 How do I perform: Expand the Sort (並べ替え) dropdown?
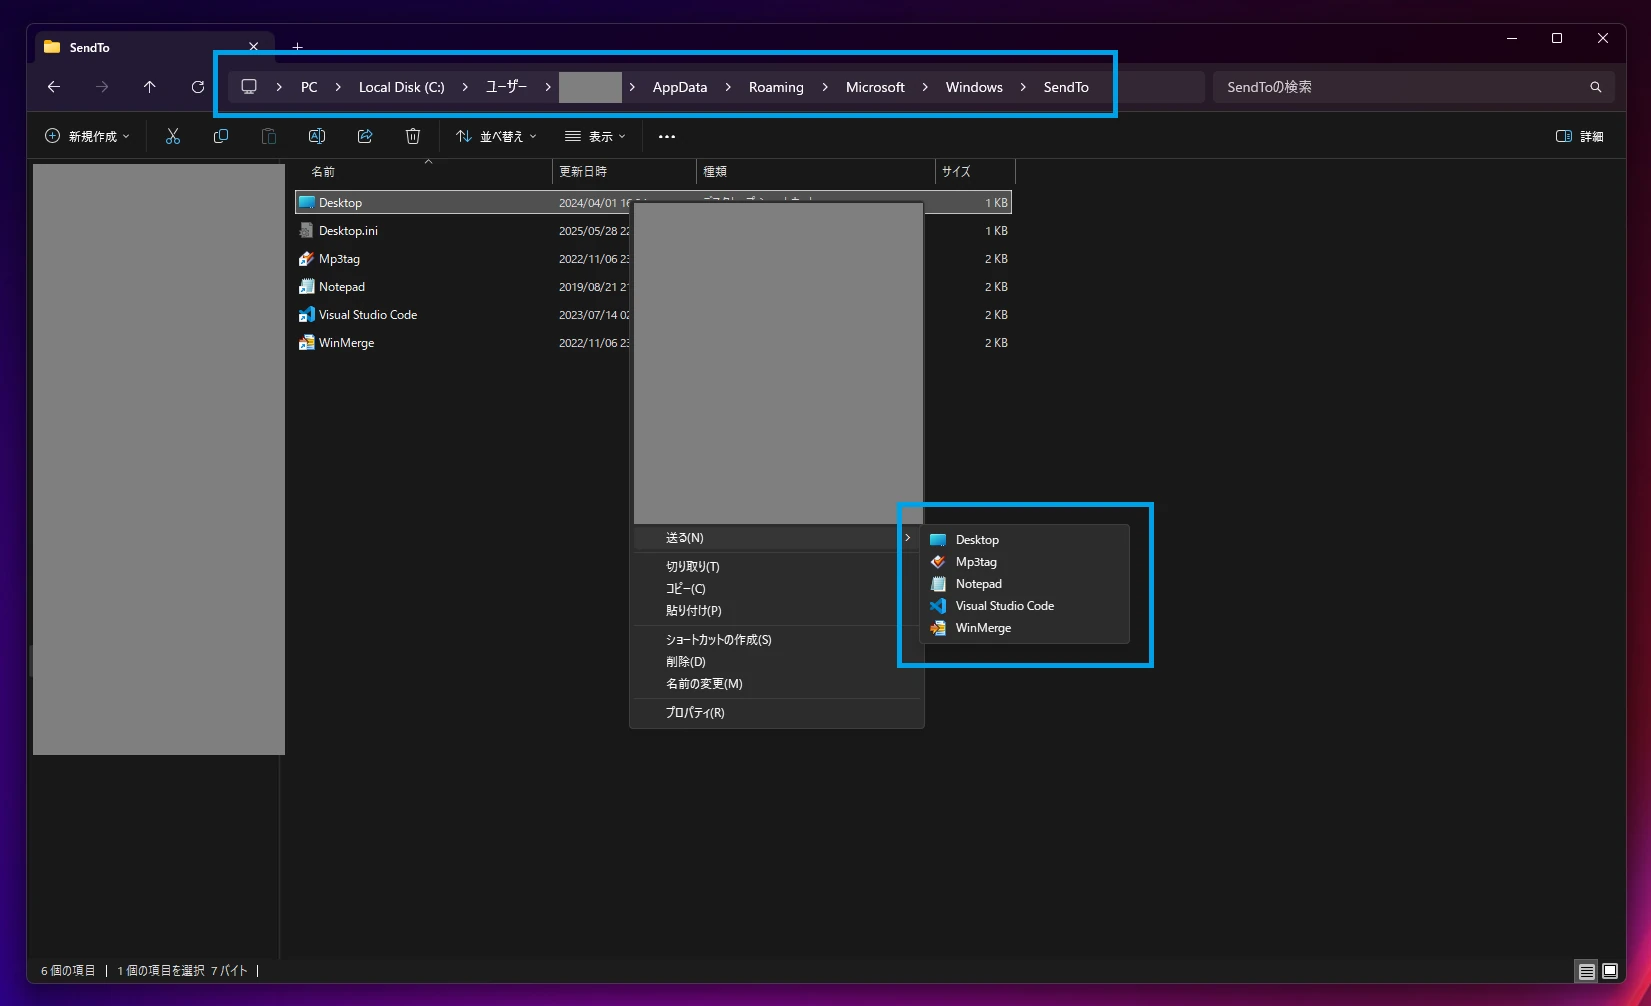click(x=496, y=136)
